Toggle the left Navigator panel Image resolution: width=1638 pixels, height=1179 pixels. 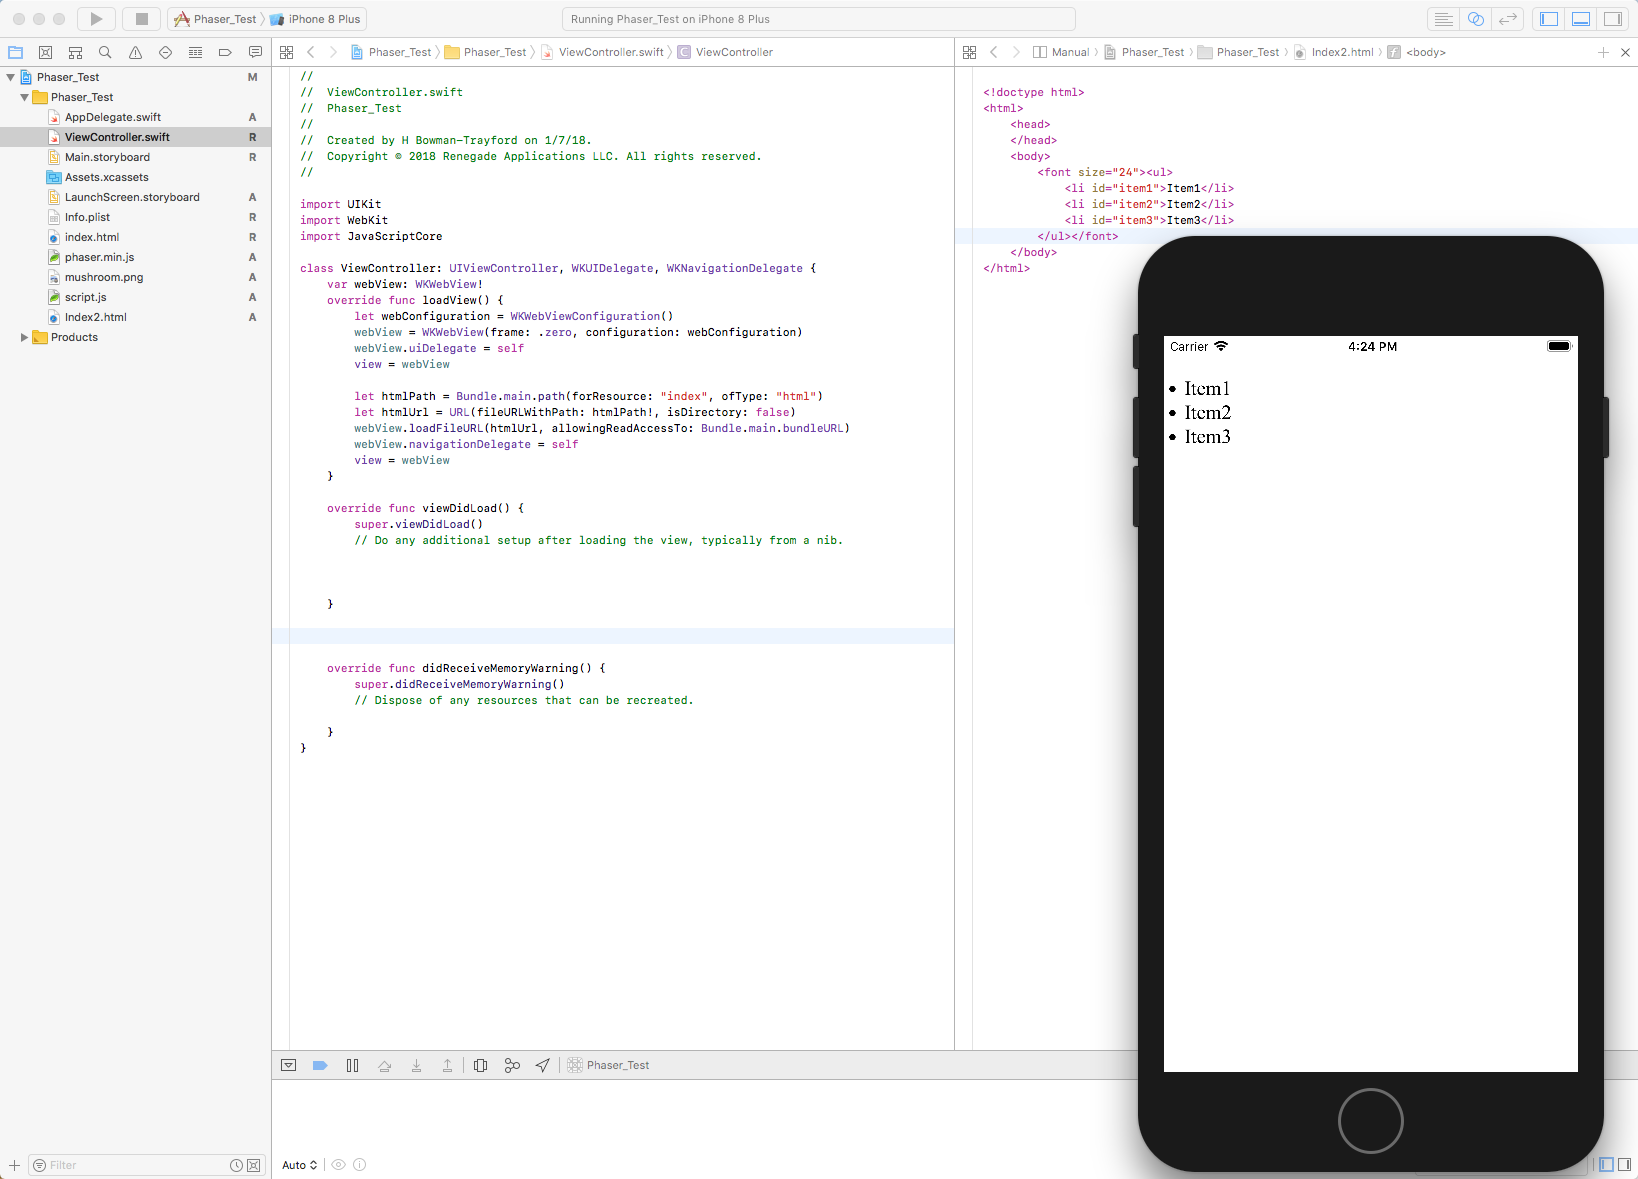1549,19
